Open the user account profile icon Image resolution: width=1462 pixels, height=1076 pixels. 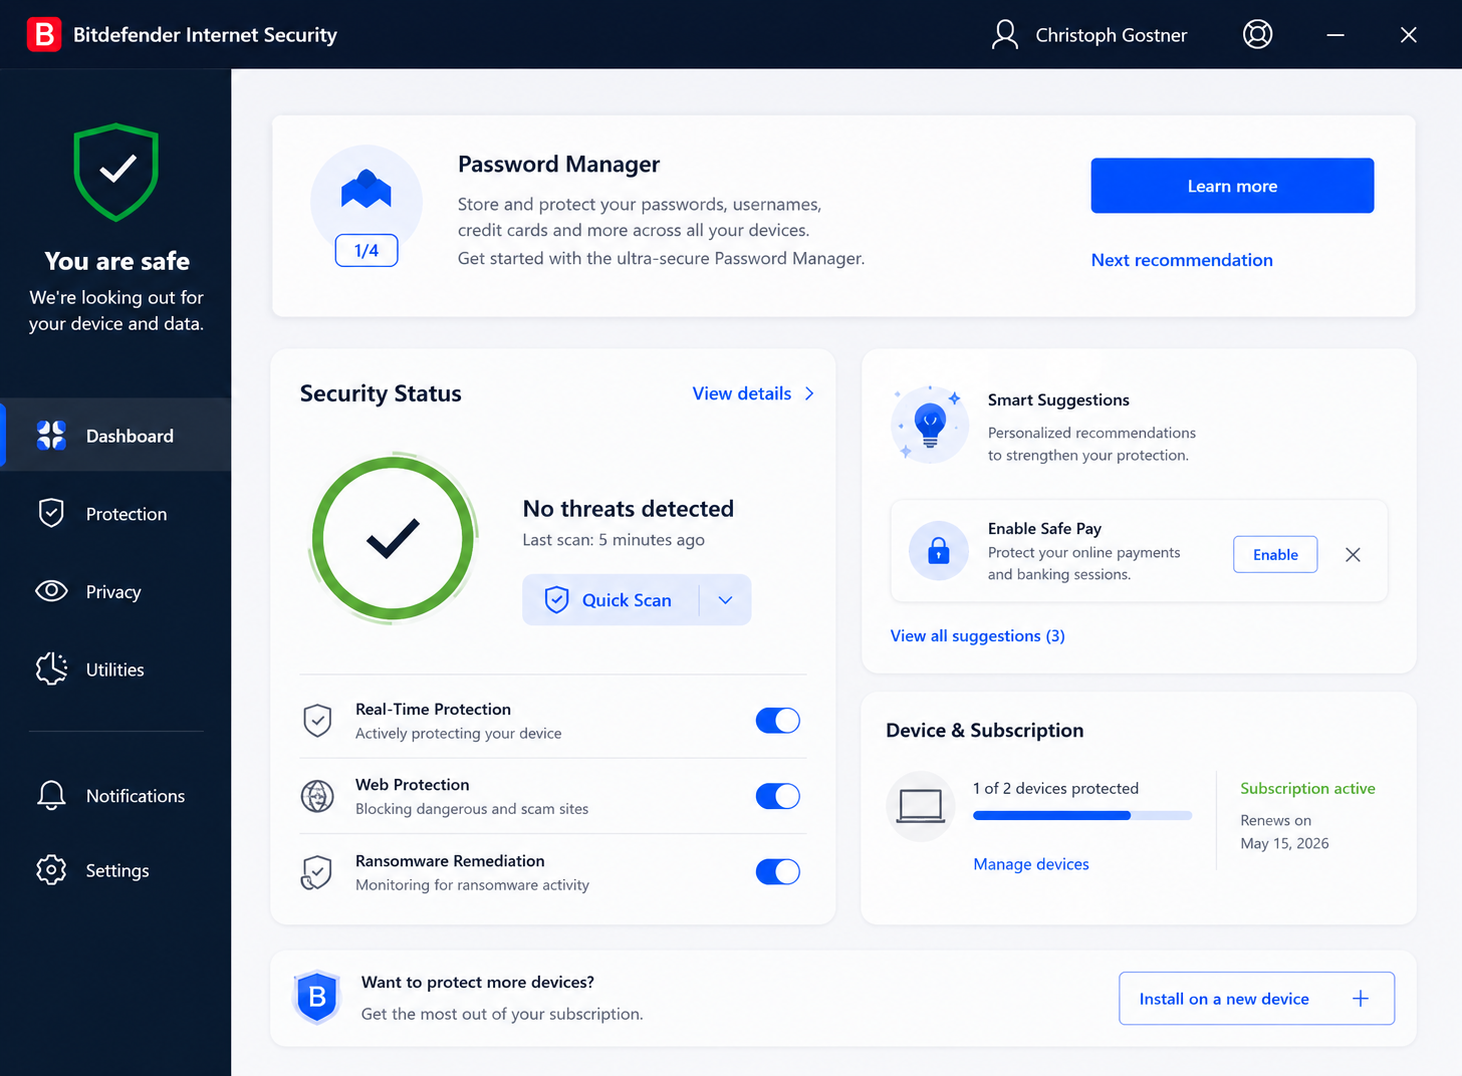click(x=1004, y=35)
